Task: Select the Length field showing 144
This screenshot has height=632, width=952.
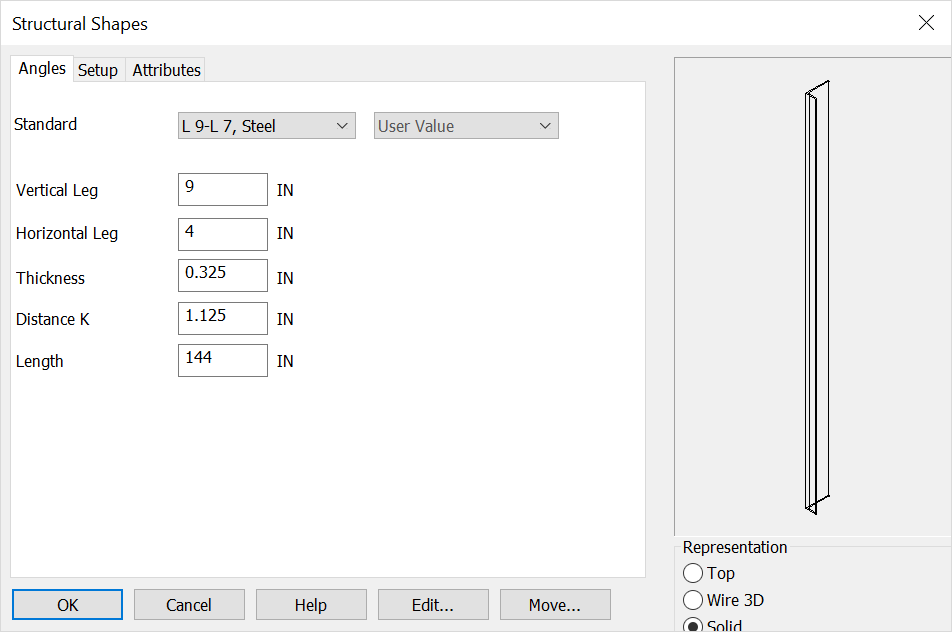Action: coord(222,360)
